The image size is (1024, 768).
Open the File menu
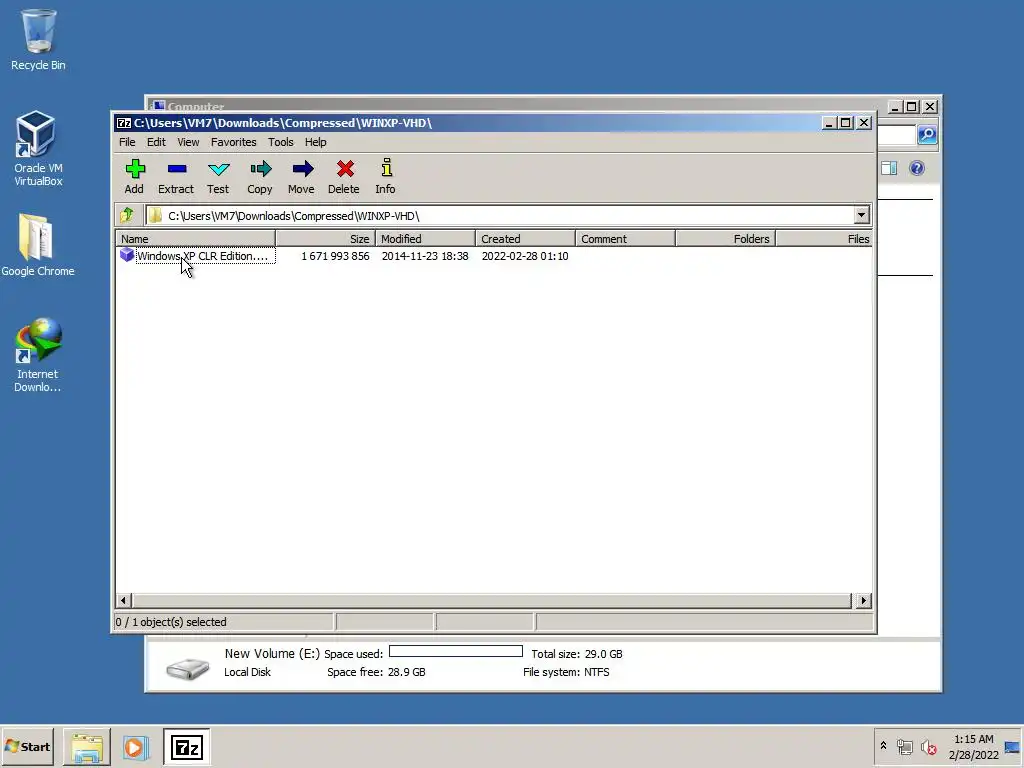(x=127, y=142)
